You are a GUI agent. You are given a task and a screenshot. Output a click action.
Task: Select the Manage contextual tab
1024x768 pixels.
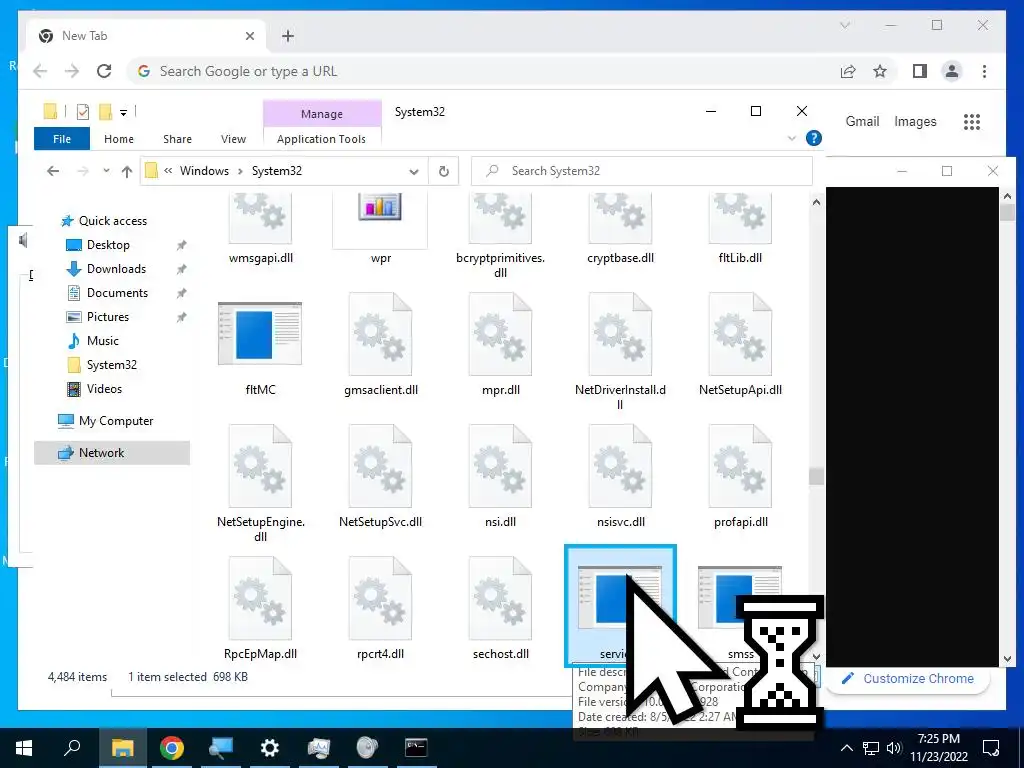pos(322,114)
